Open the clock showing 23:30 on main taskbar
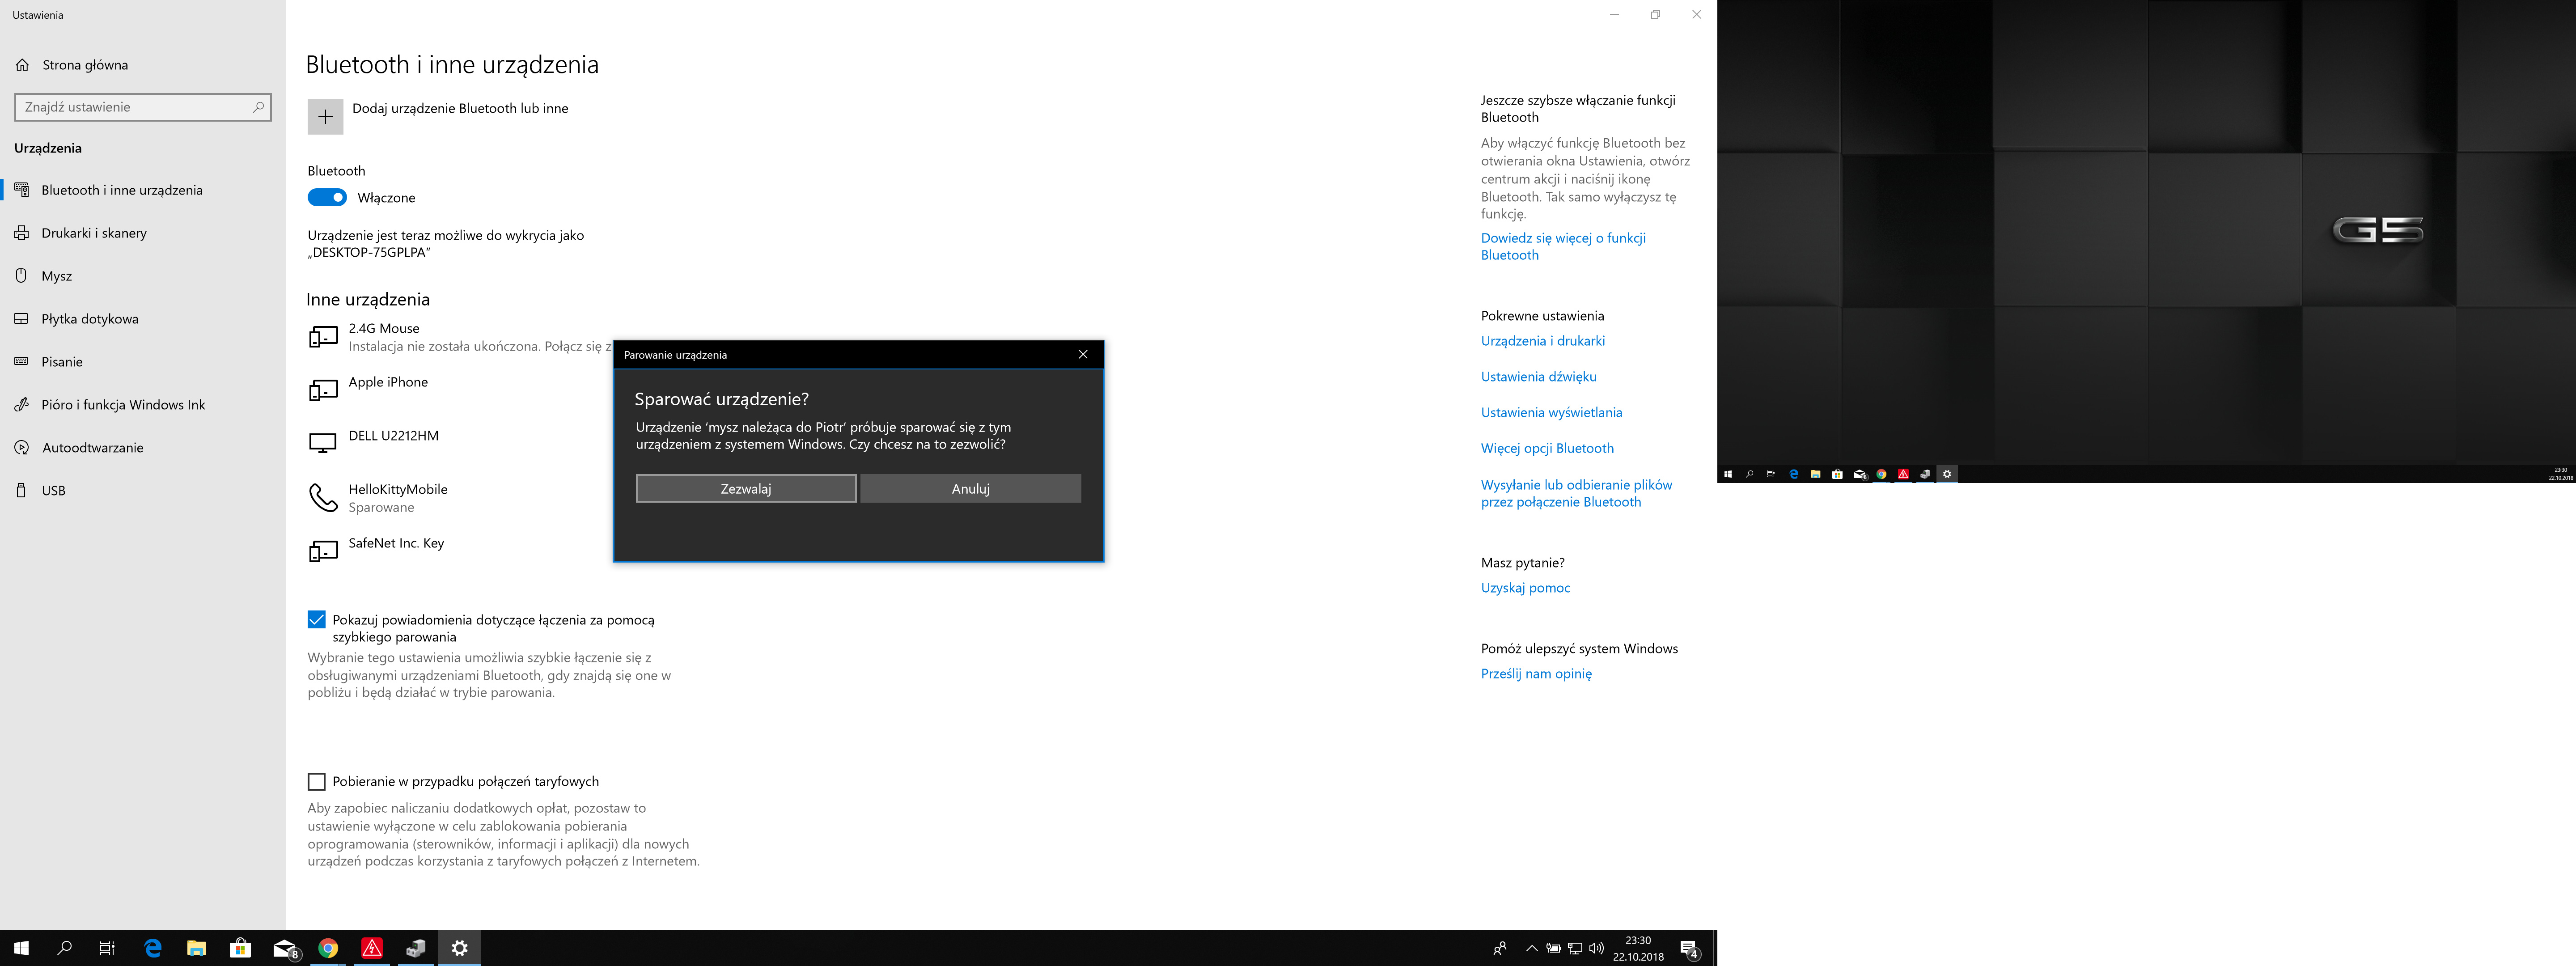Screen dimensions: 2576x966 pos(1638,948)
